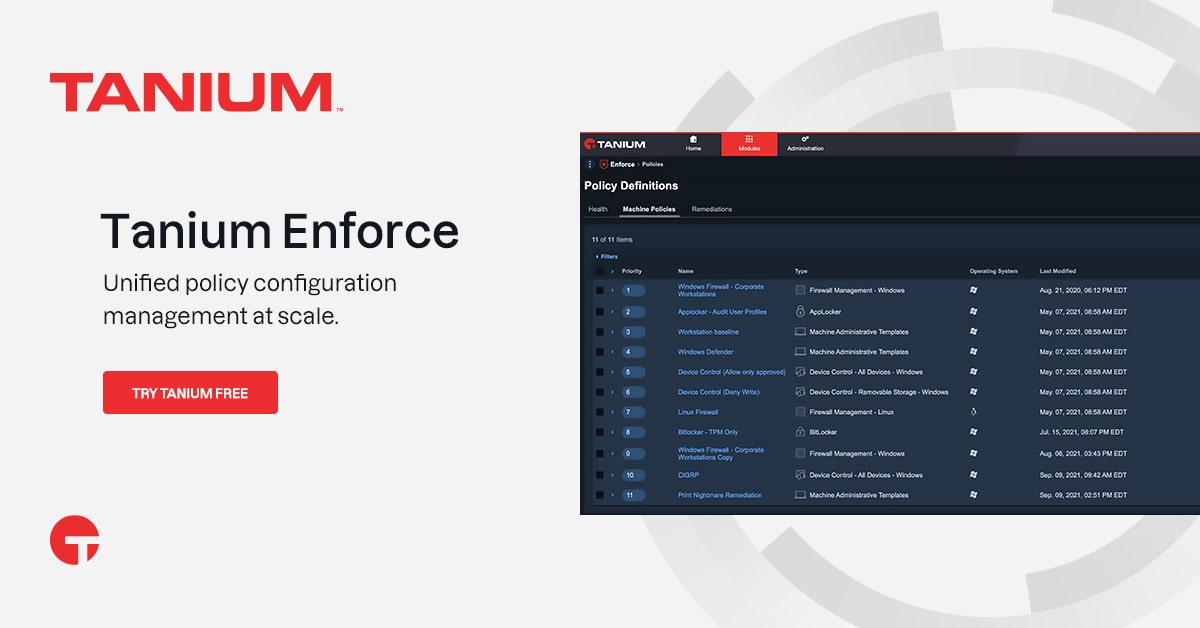Screen dimensions: 1200x628
Task: Expand the Linux Firewall row
Action: [x=612, y=411]
